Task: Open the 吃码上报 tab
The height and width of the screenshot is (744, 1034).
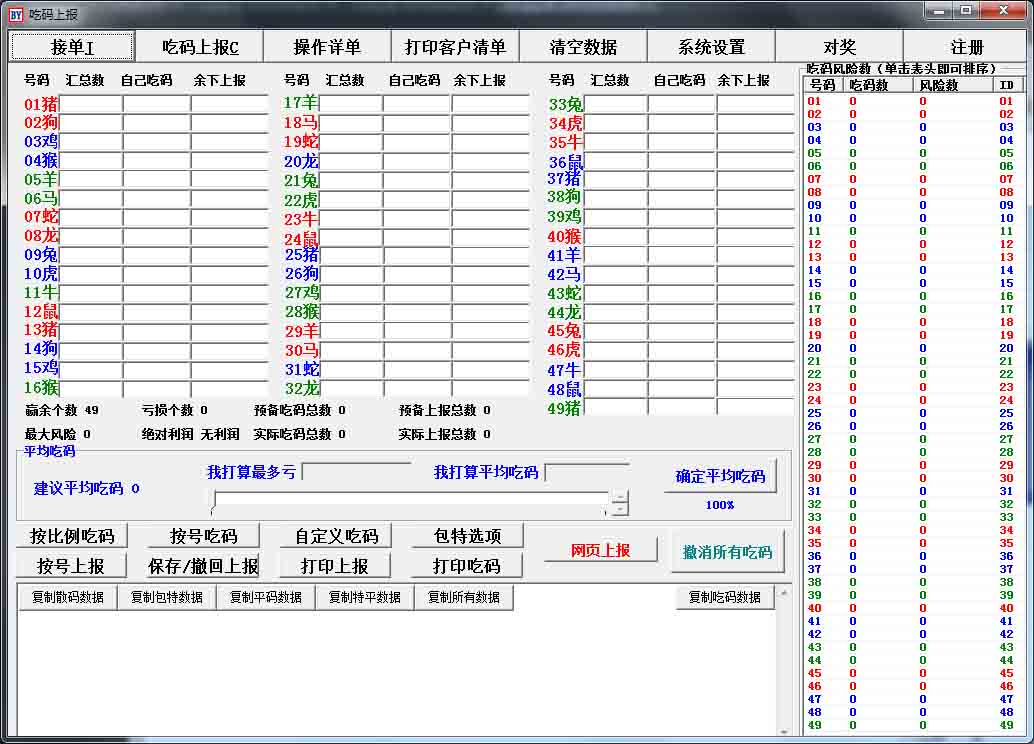Action: pyautogui.click(x=200, y=47)
